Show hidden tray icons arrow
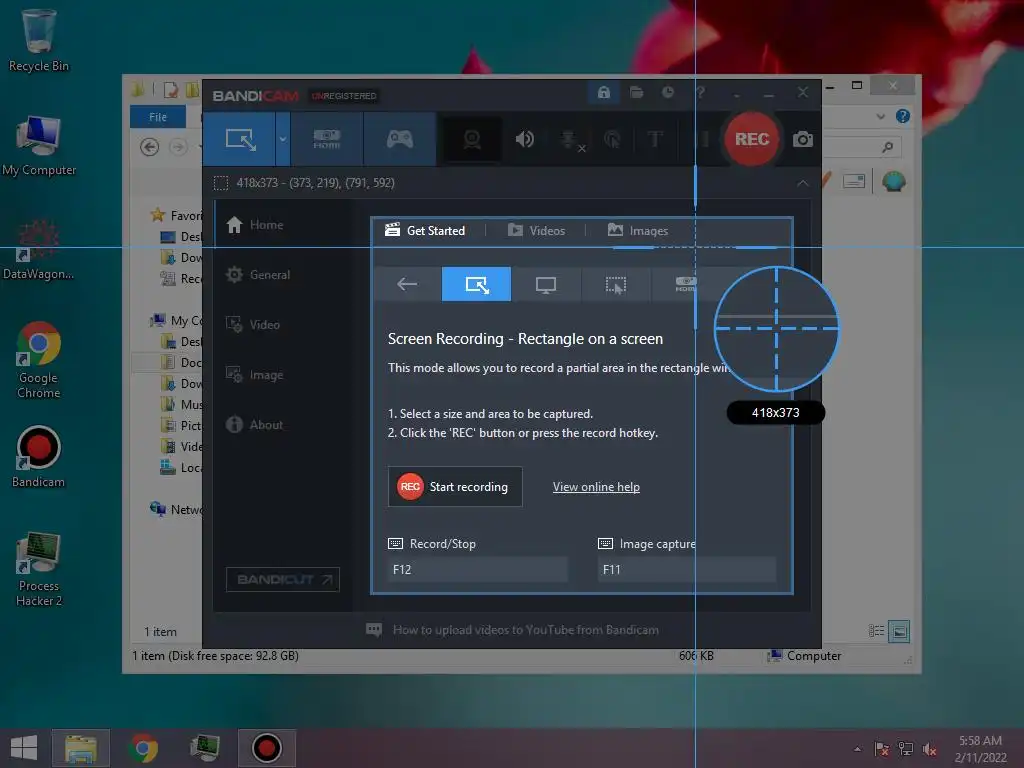Viewport: 1024px width, 768px height. point(857,749)
